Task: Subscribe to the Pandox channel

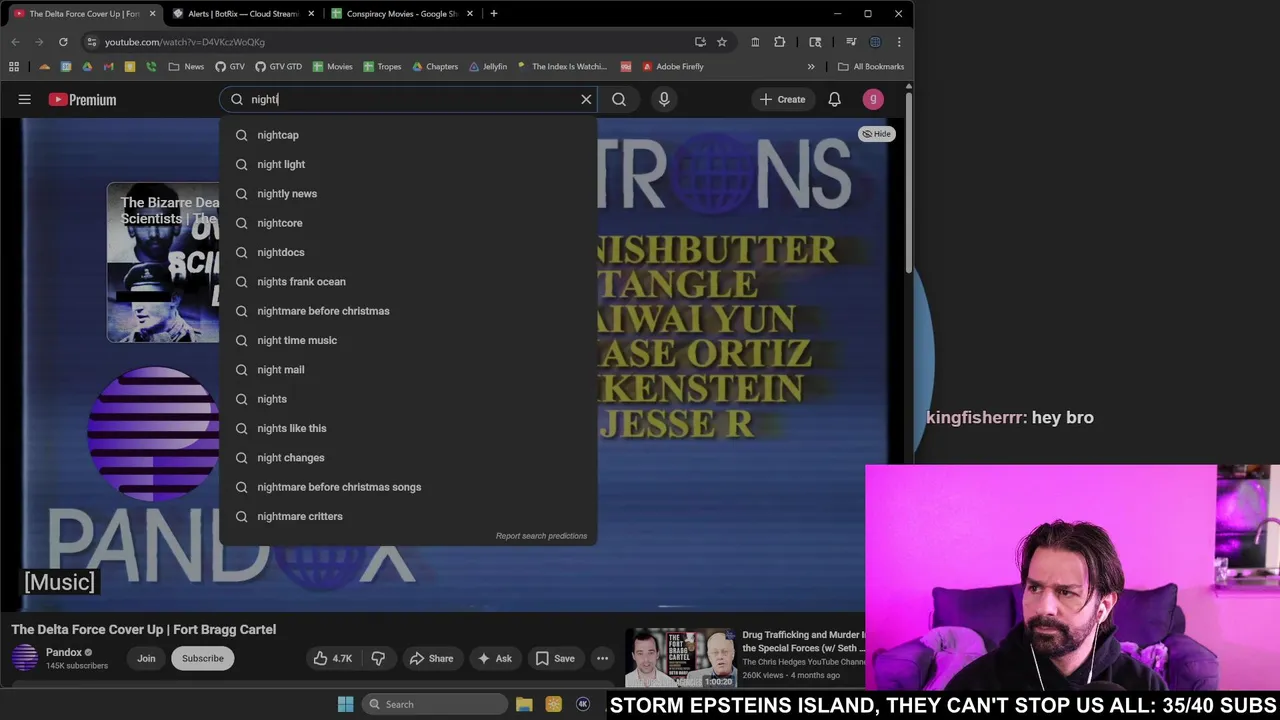Action: [202, 658]
